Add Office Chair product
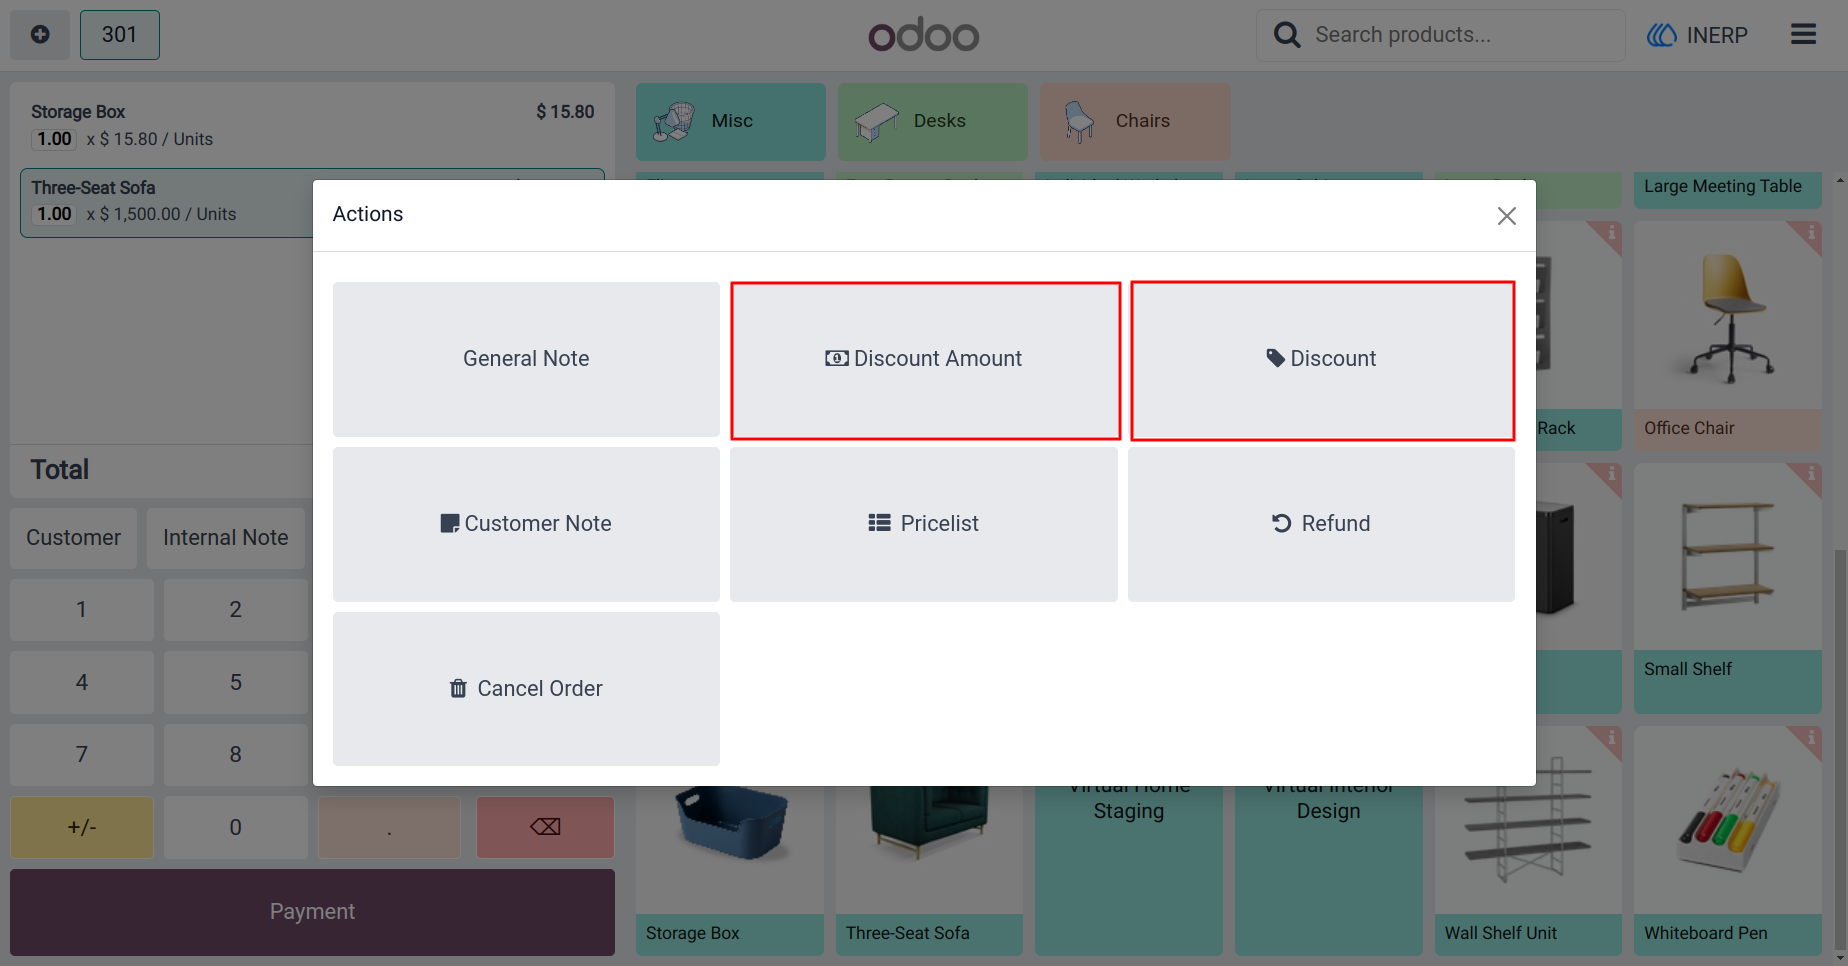The image size is (1848, 966). coord(1727,335)
